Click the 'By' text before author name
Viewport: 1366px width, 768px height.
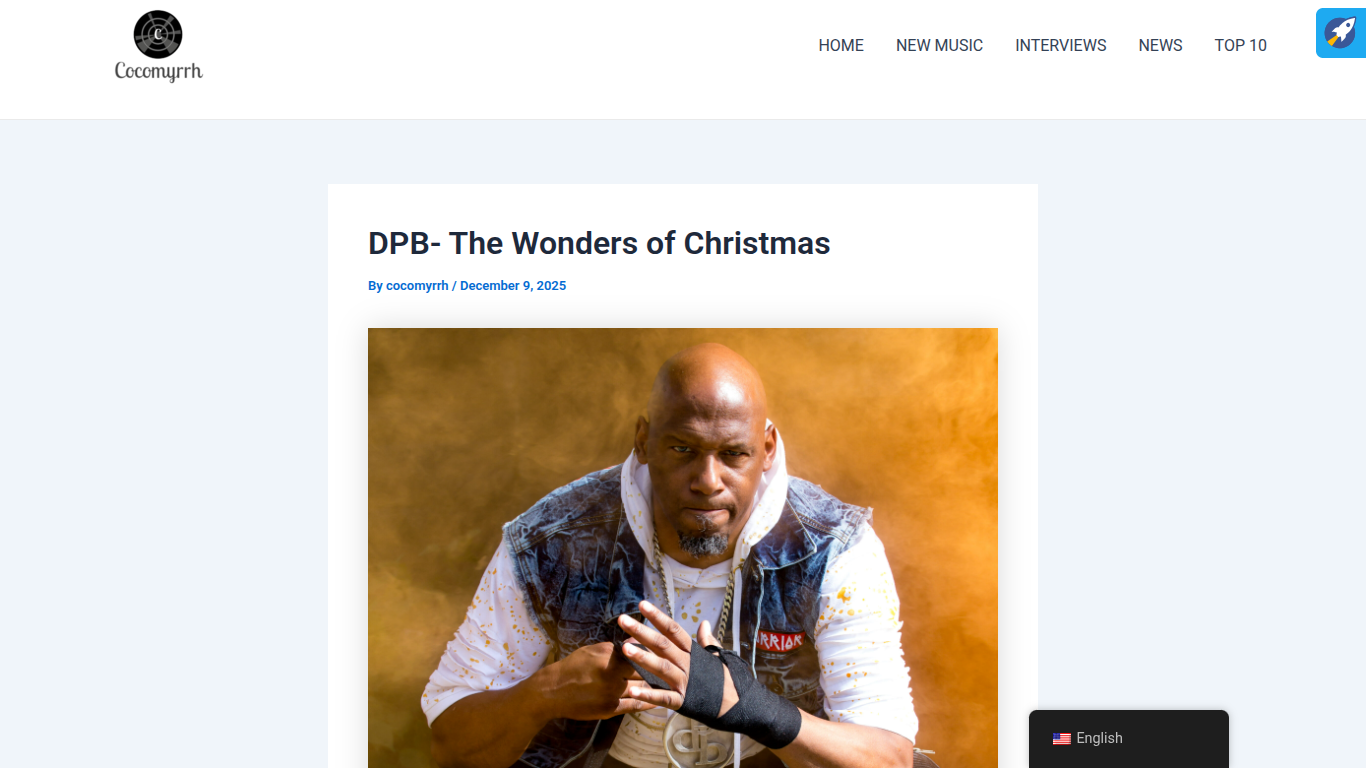[x=375, y=286]
